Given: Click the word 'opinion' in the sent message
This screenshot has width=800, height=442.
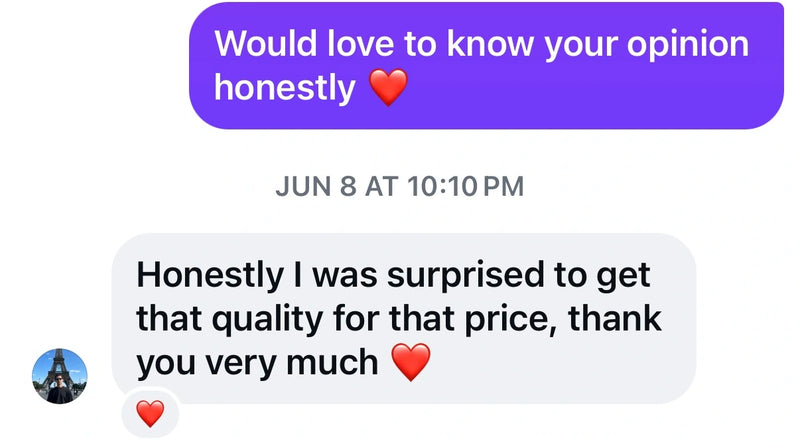Looking at the screenshot, I should 688,46.
